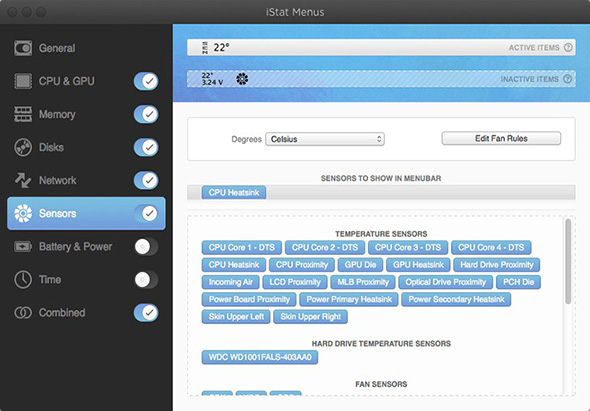The width and height of the screenshot is (590, 411).
Task: Click the Edit Fan Rules button
Action: pyautogui.click(x=501, y=138)
